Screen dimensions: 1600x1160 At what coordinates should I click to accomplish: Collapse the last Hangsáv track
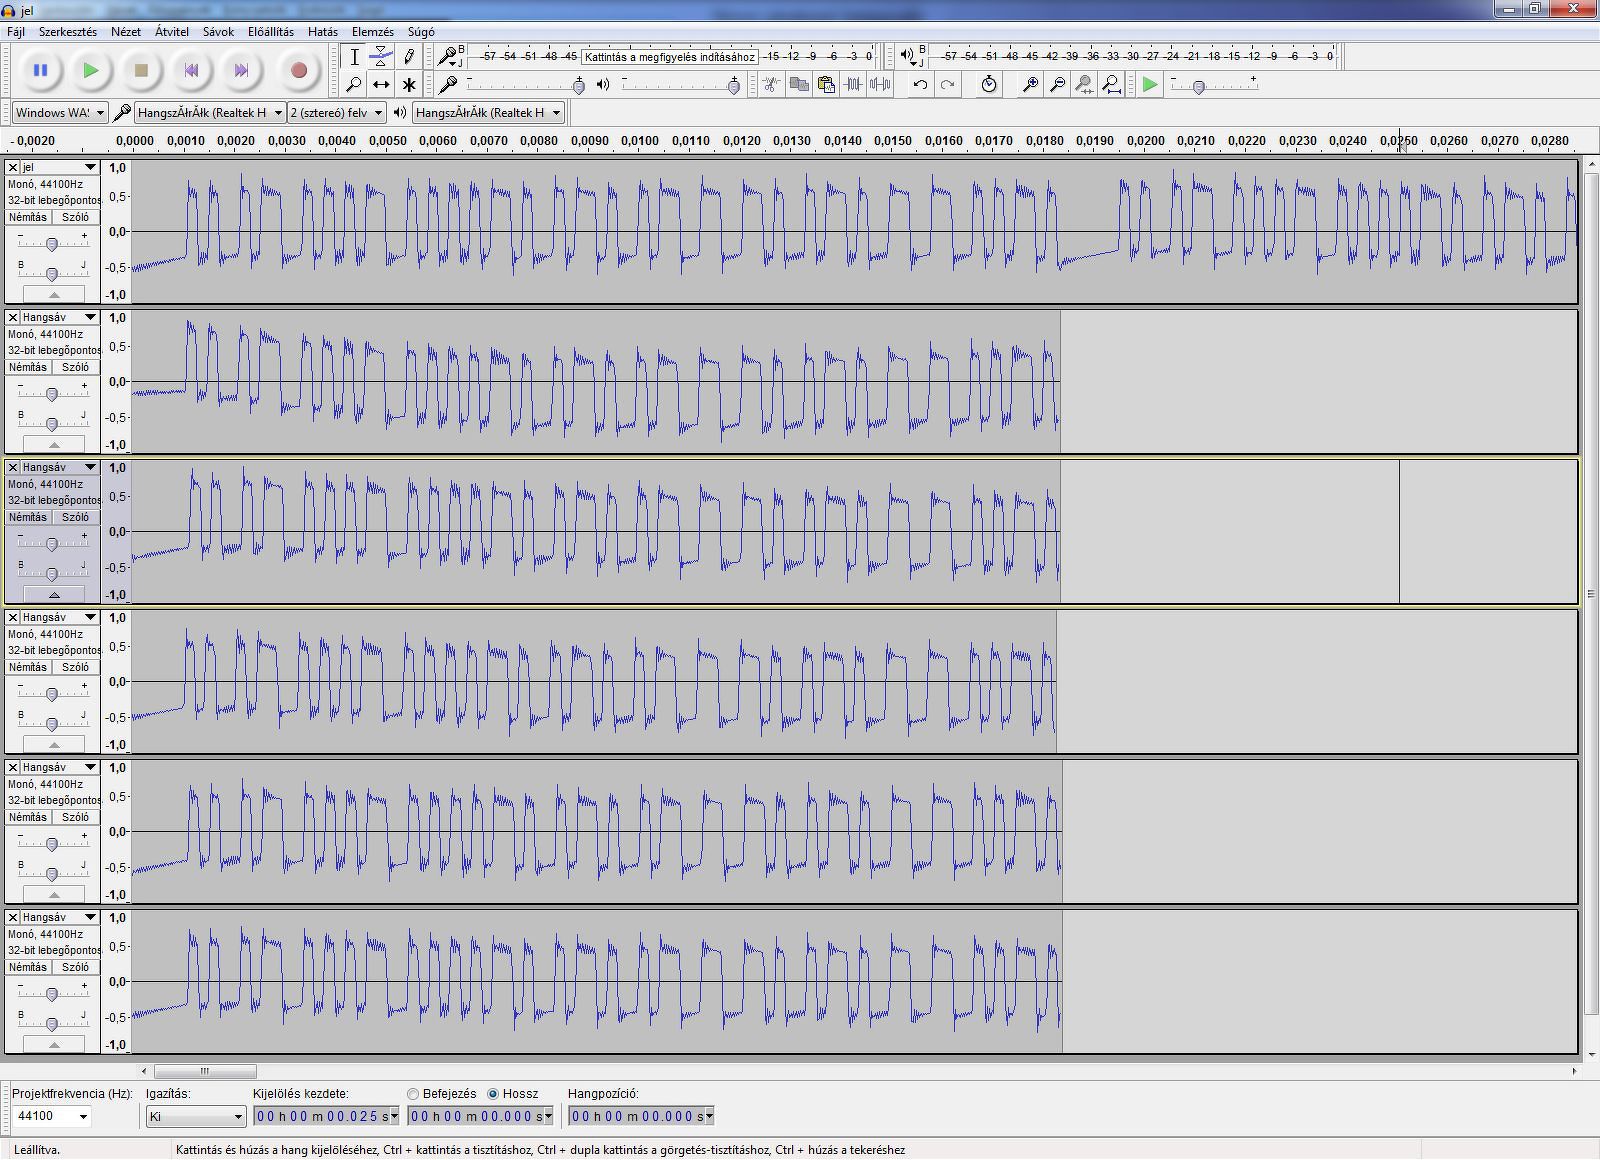click(x=54, y=1045)
